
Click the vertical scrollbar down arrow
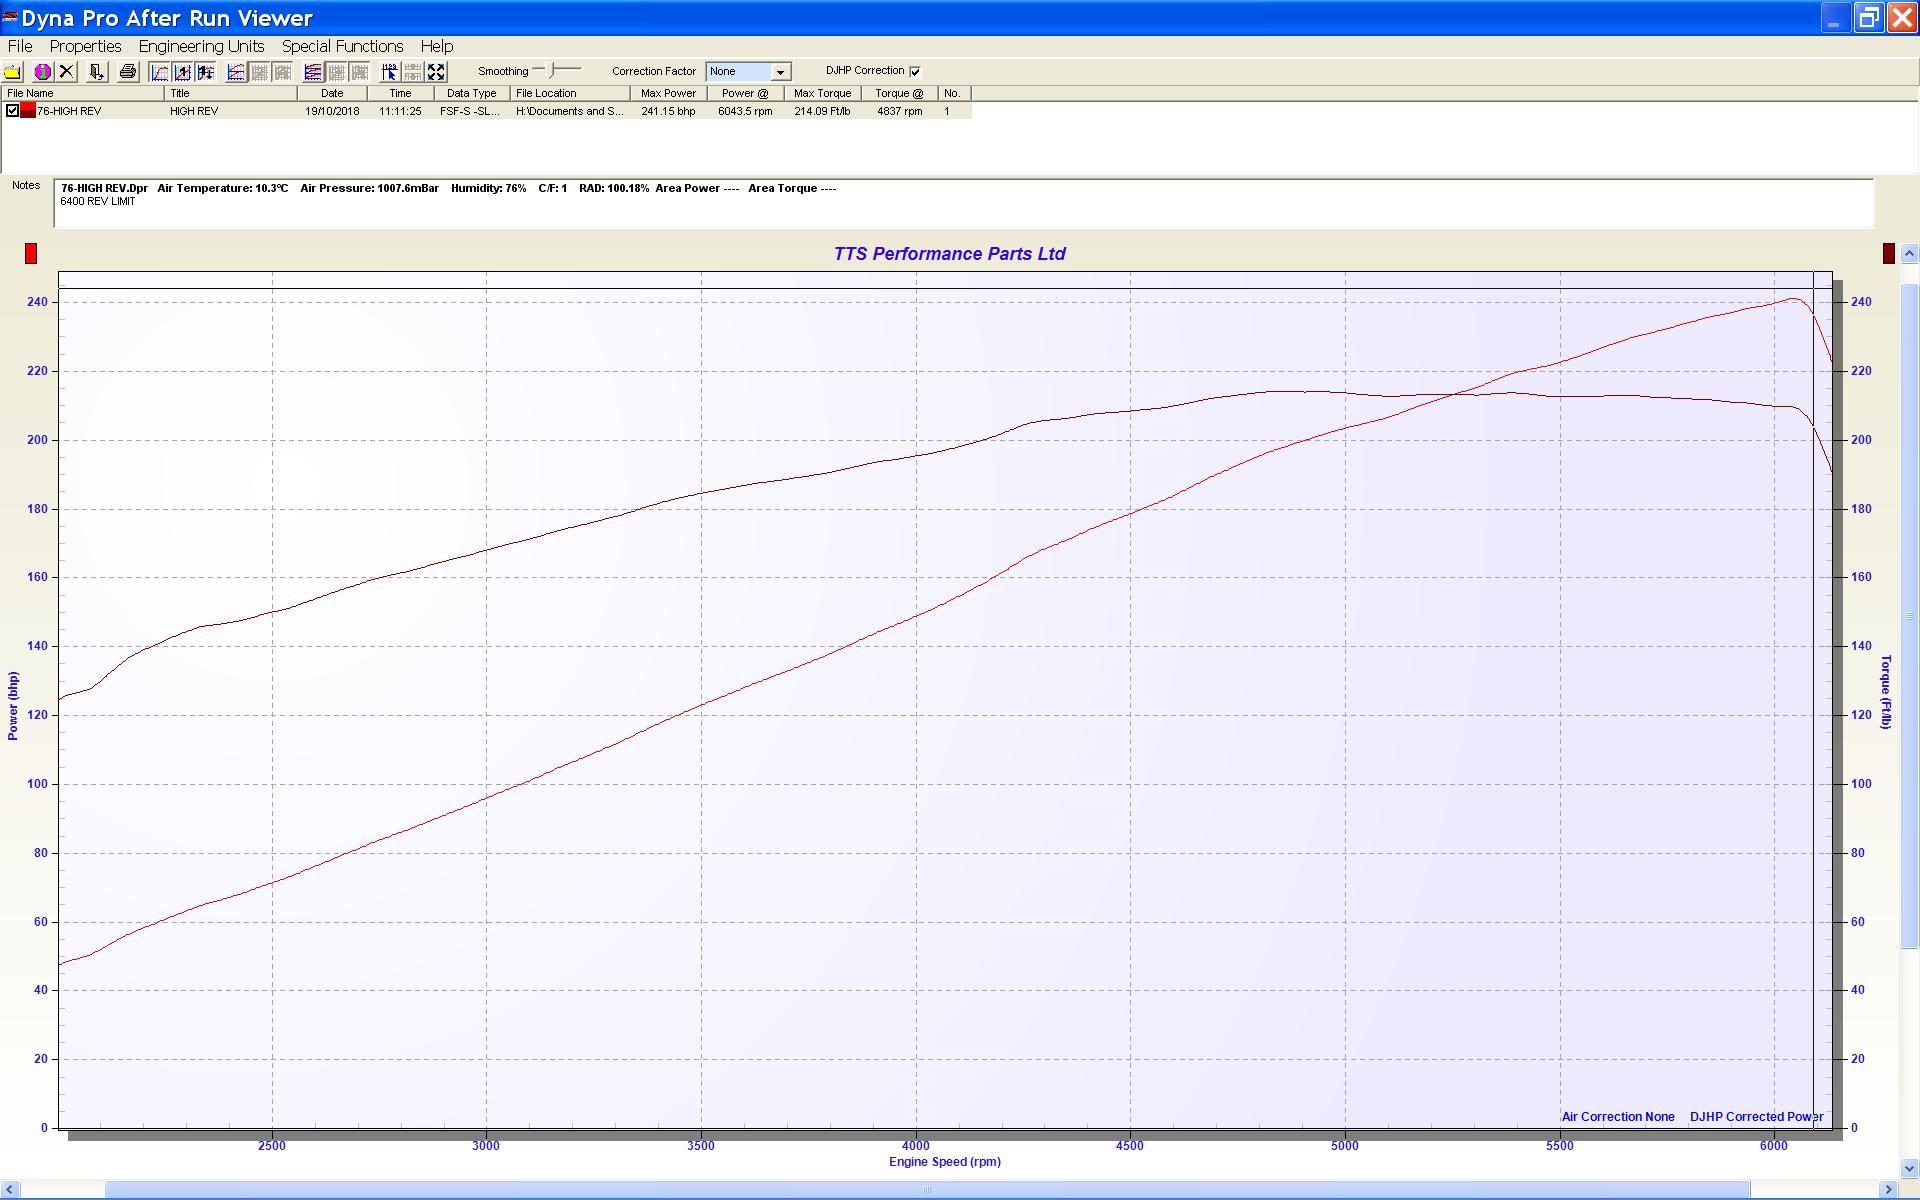click(x=1909, y=1167)
